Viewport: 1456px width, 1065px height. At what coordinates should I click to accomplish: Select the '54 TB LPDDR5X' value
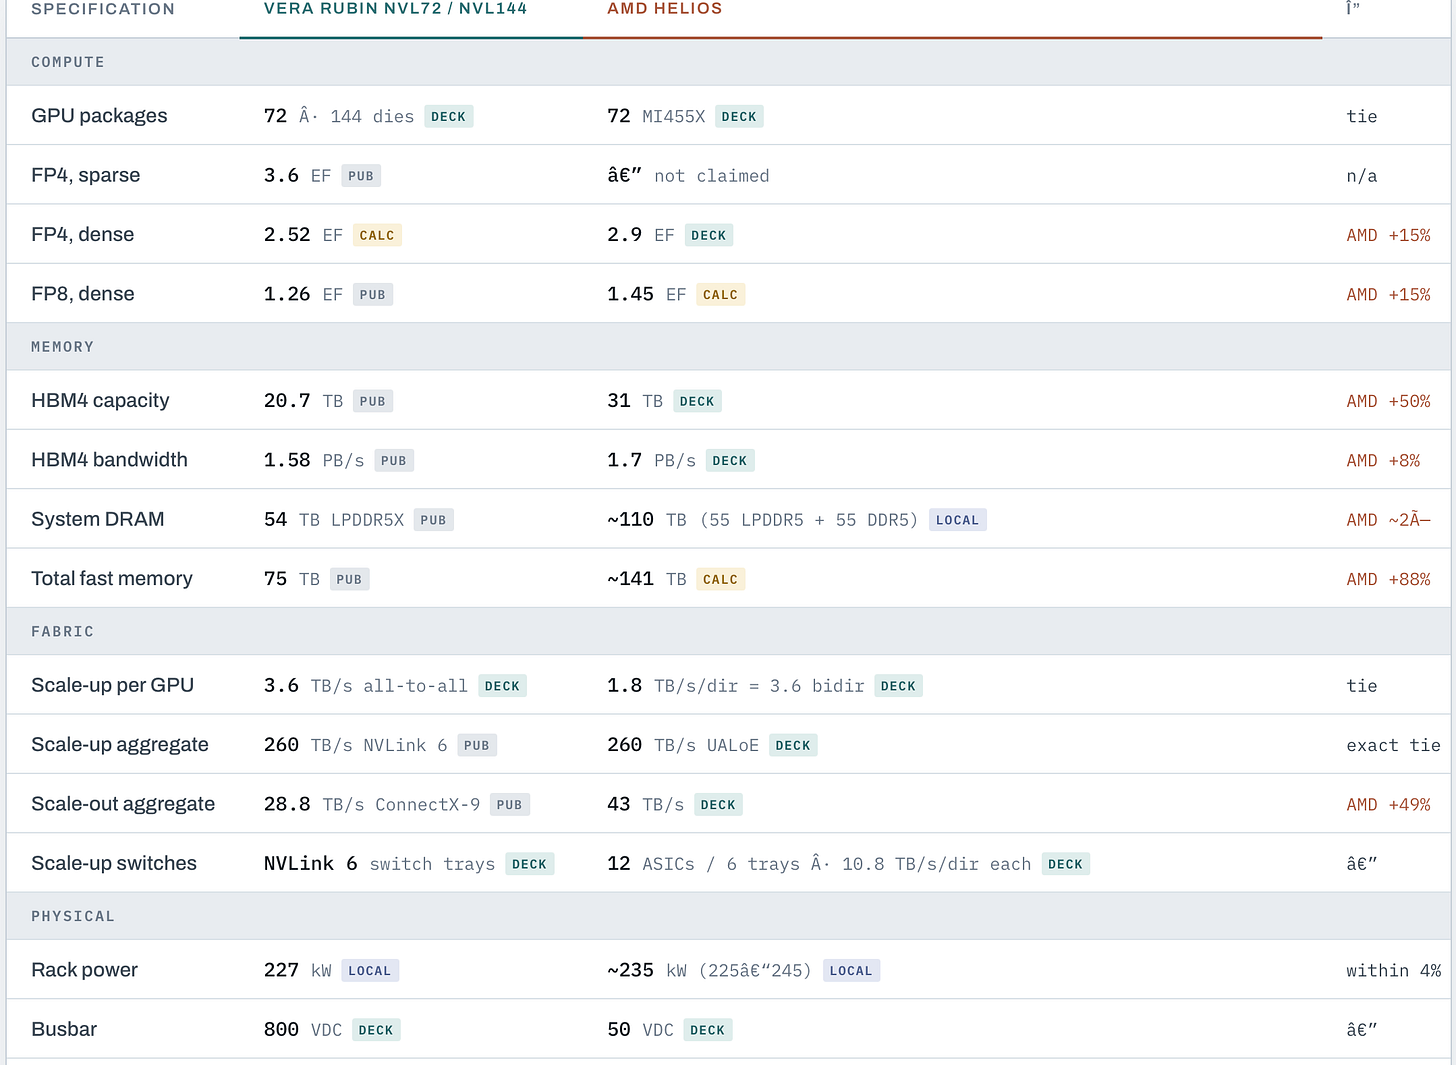334,520
